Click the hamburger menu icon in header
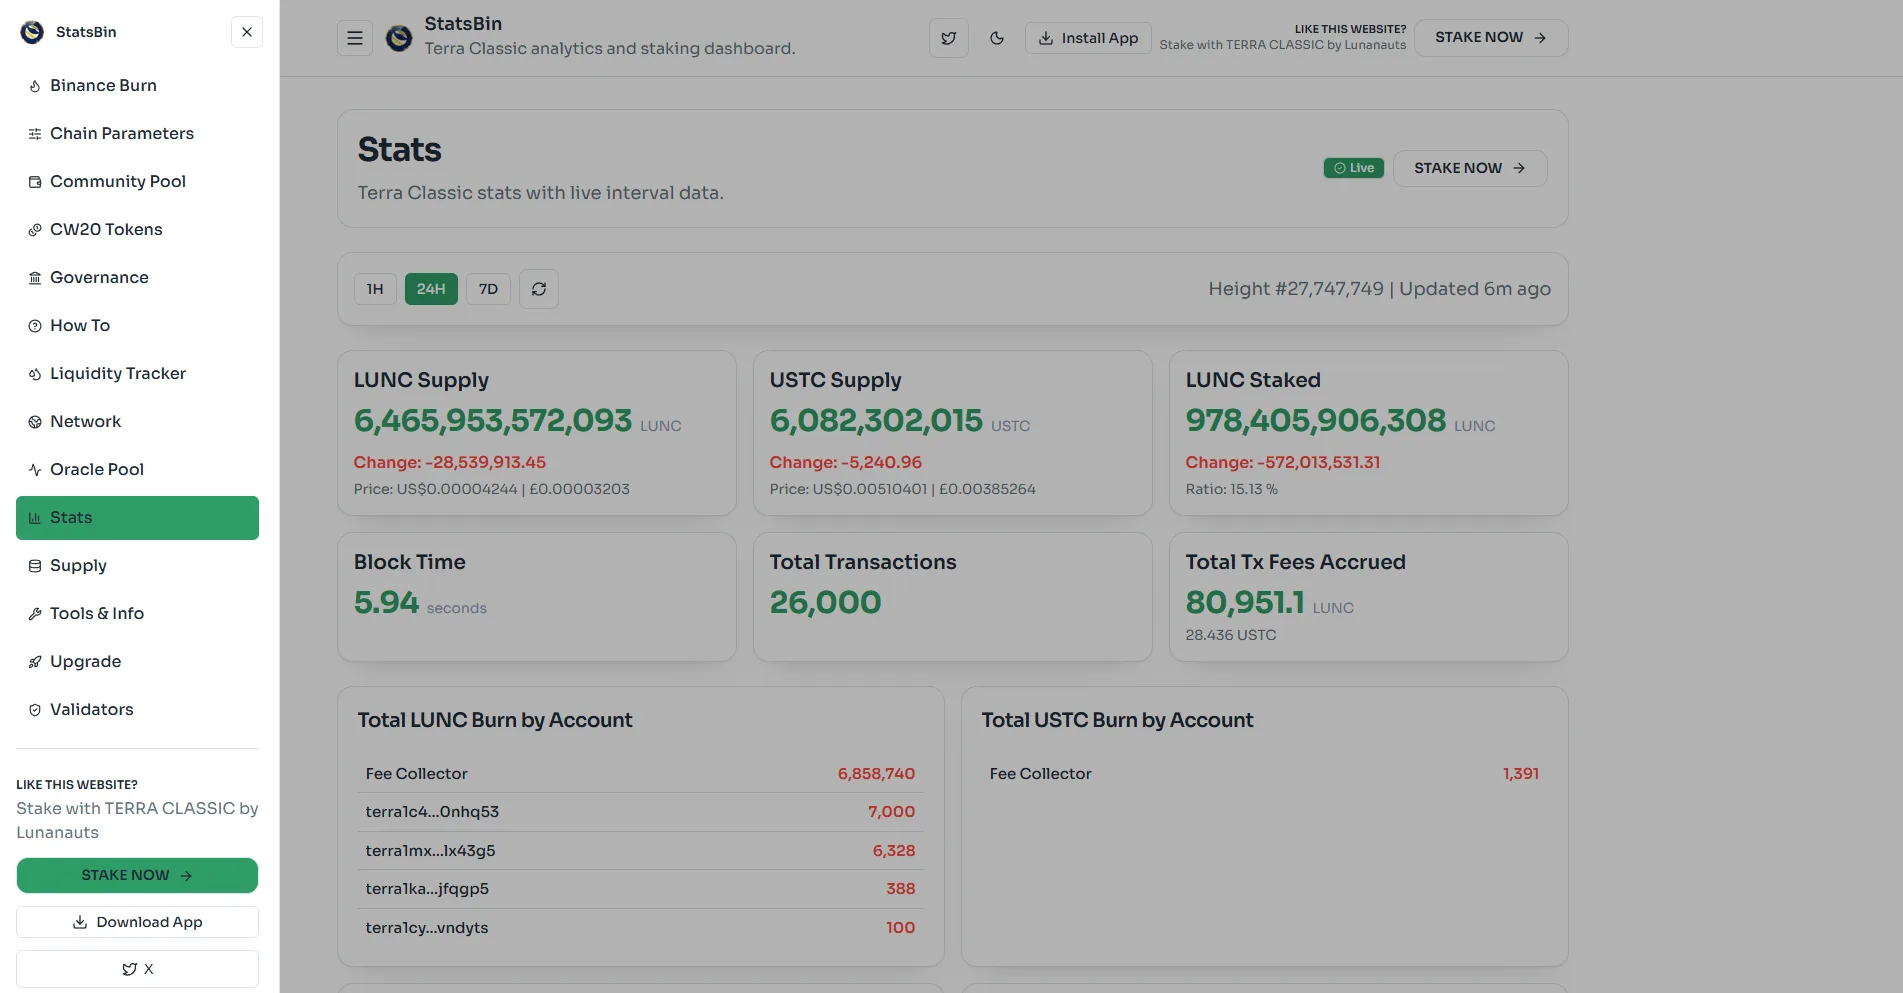The width and height of the screenshot is (1903, 993). (354, 38)
